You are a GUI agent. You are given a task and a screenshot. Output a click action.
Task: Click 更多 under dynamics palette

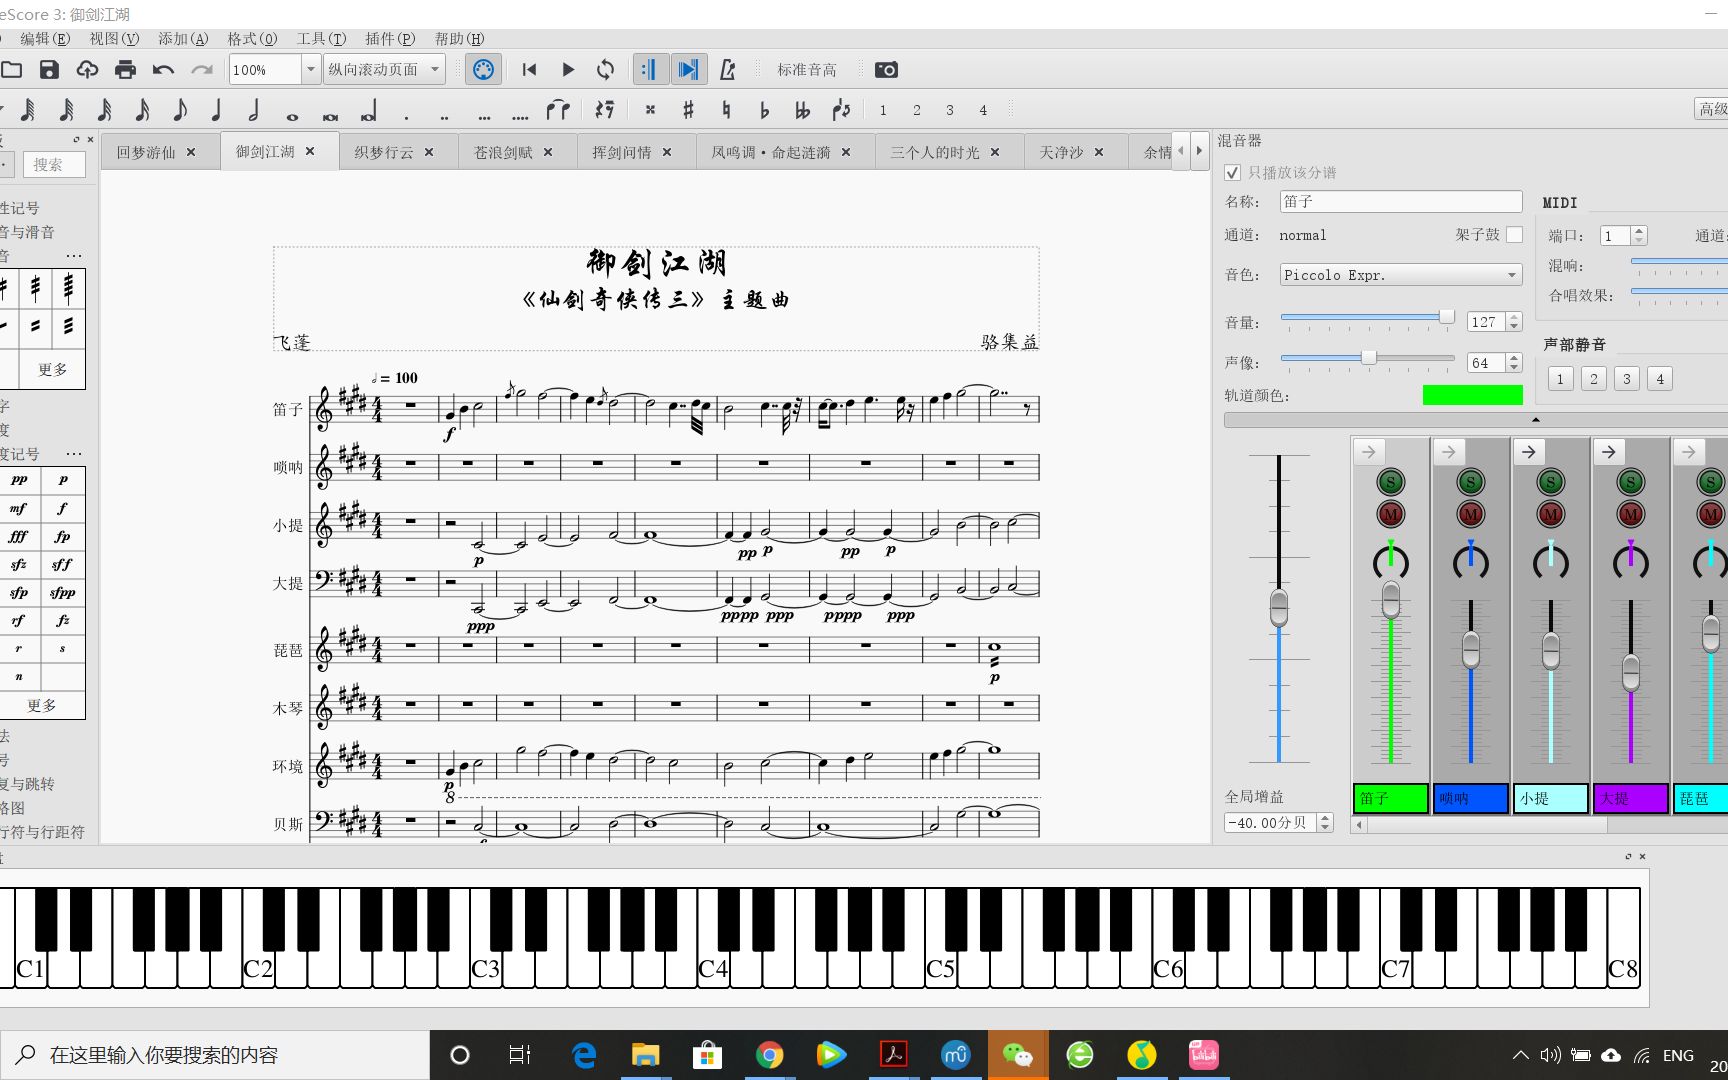point(42,705)
